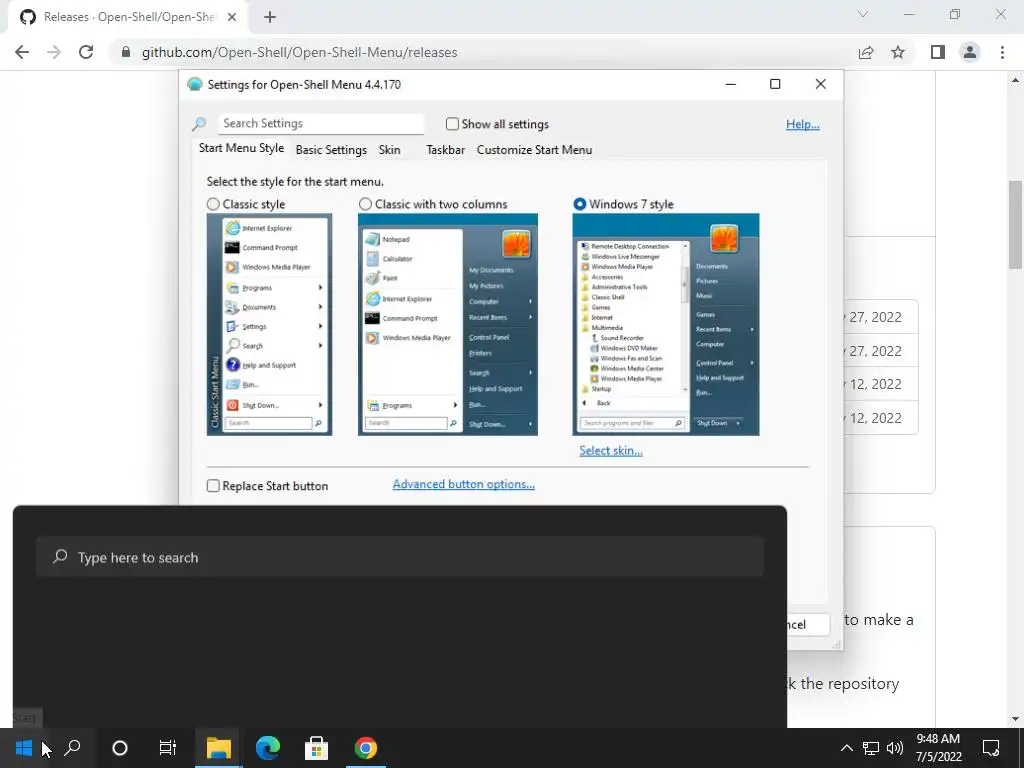Show hidden tray icons chevron
1024x768 pixels.
846,748
